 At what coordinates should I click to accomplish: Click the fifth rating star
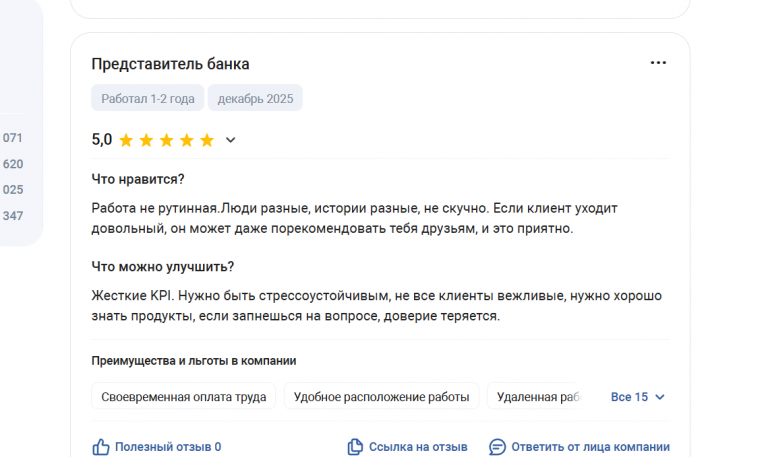coord(207,140)
